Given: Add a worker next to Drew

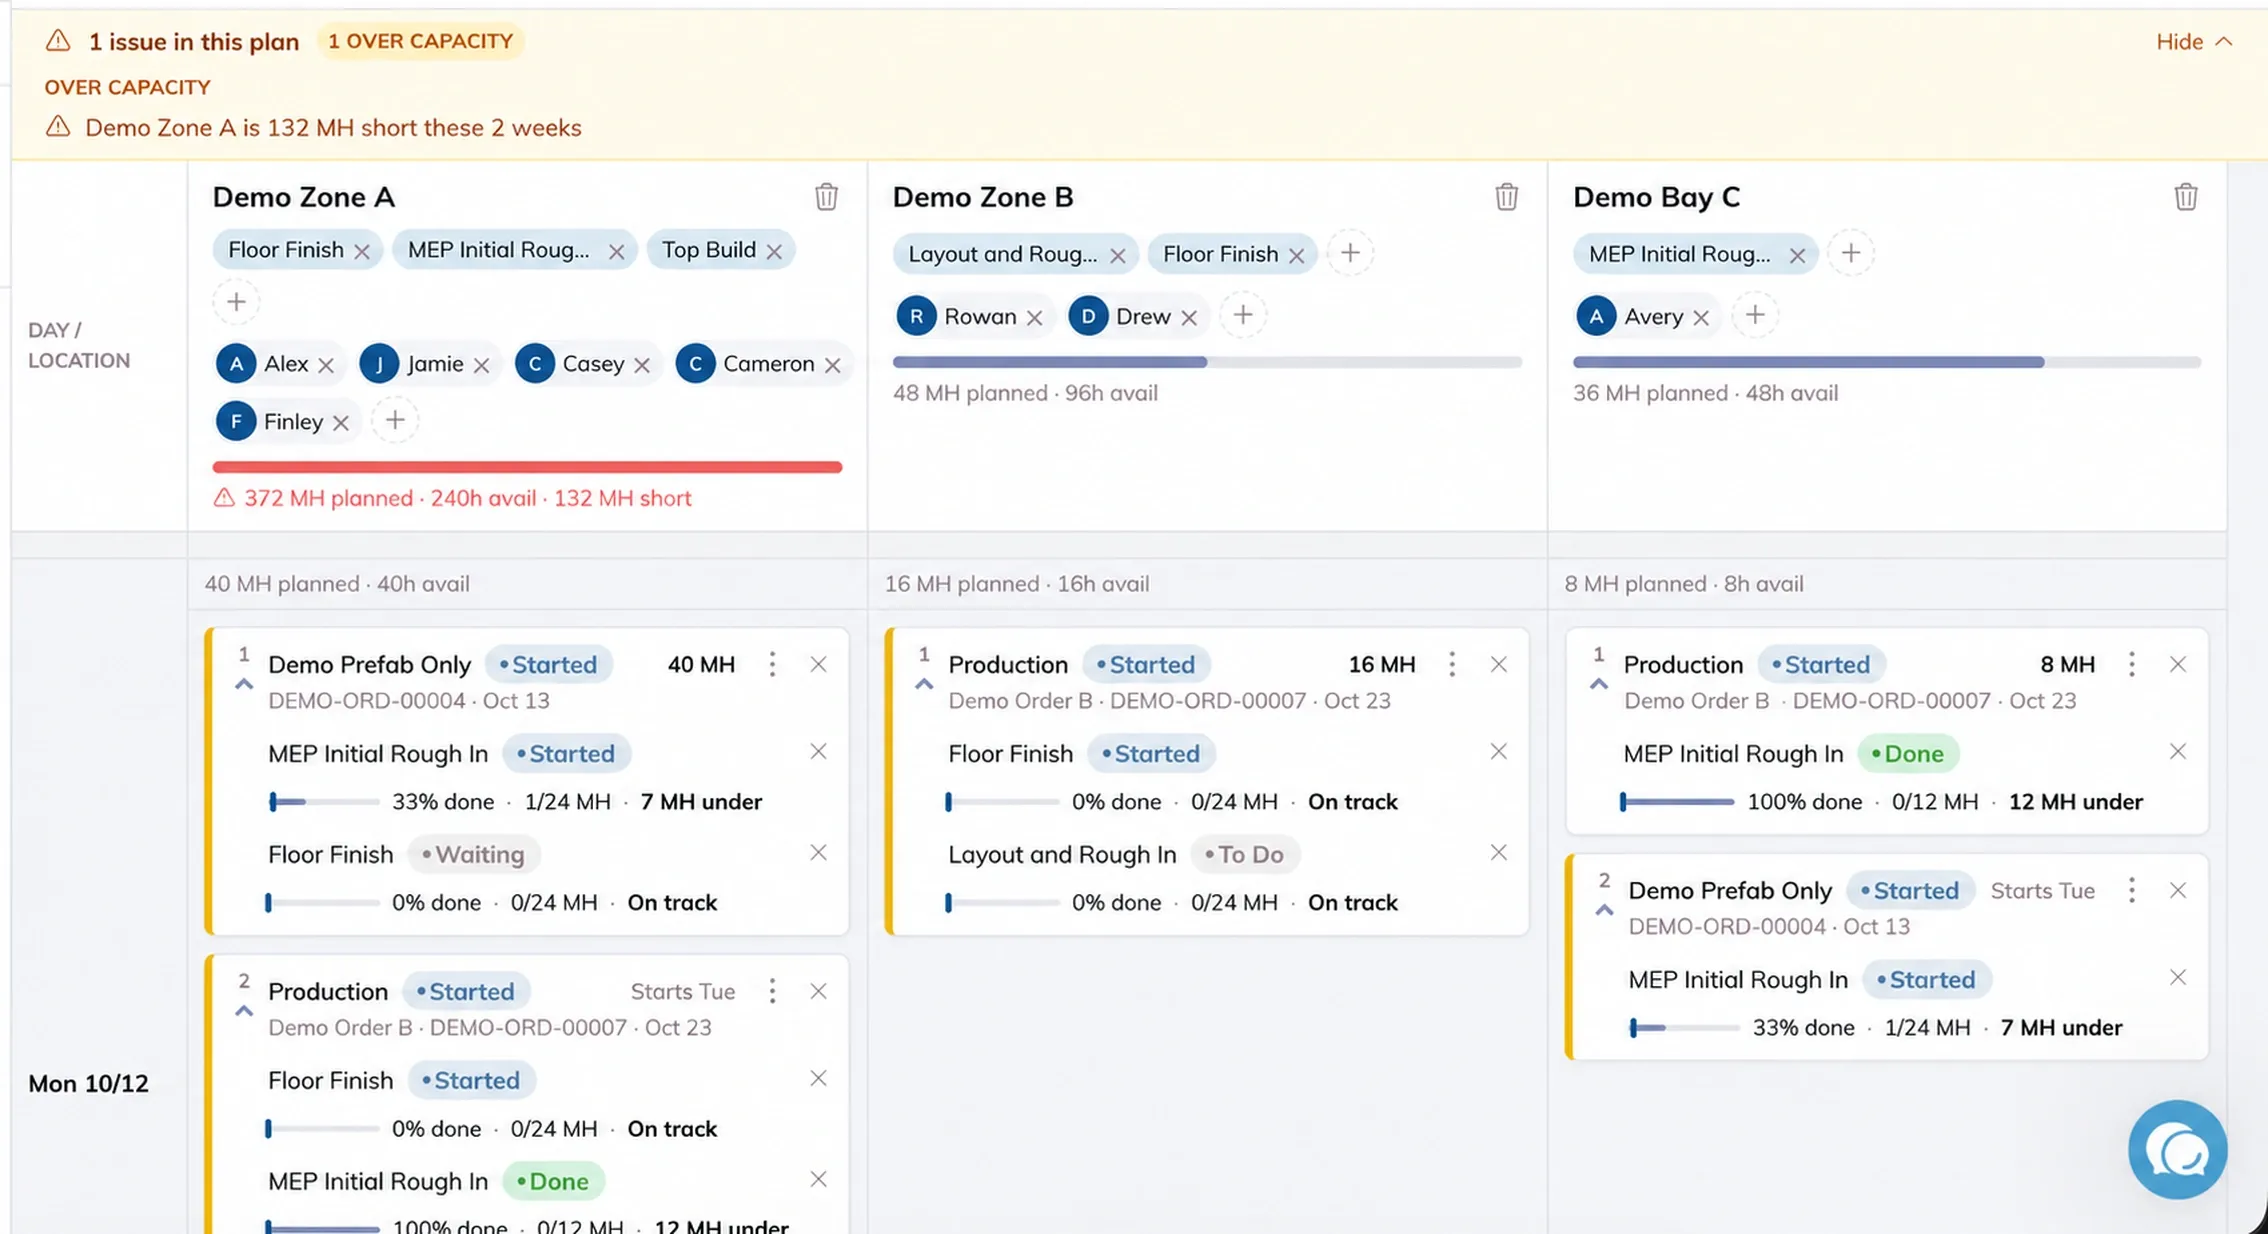Looking at the screenshot, I should [x=1243, y=316].
